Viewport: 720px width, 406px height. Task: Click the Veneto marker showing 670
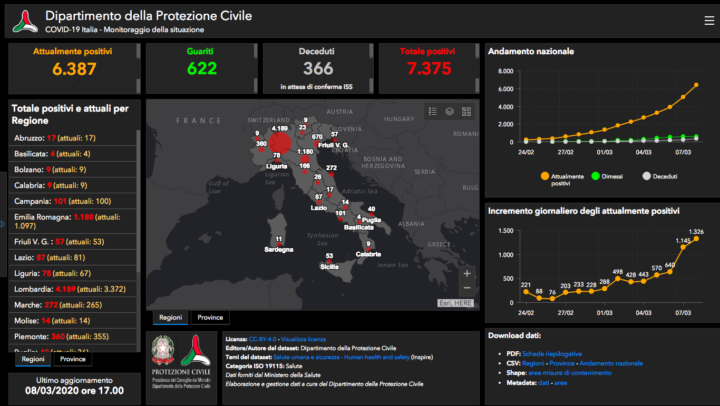[317, 143]
